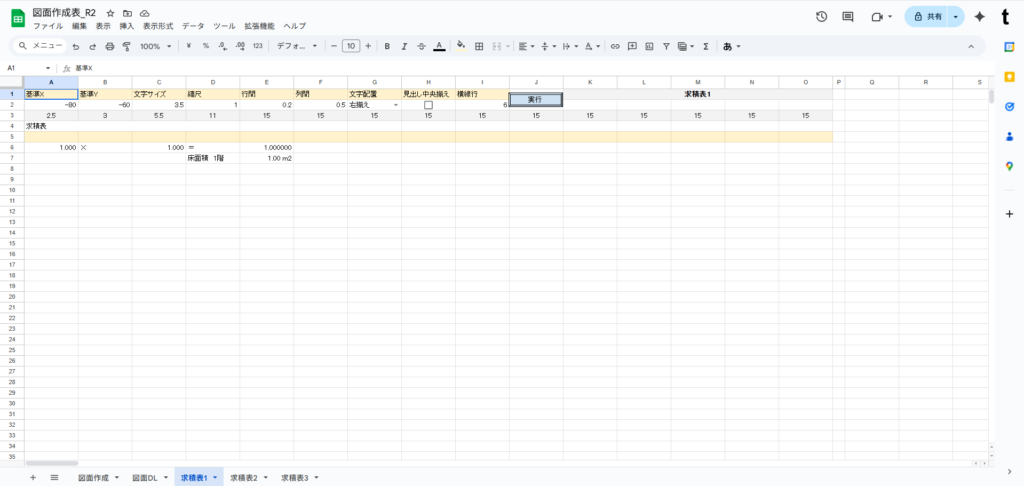
Task: Open Google Tasks side panel
Action: point(1010,106)
